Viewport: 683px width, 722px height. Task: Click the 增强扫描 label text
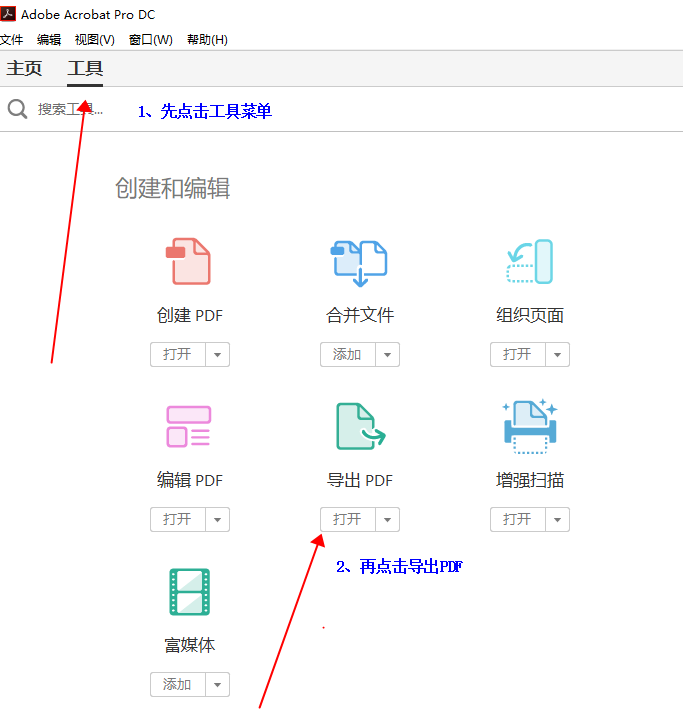pyautogui.click(x=530, y=480)
